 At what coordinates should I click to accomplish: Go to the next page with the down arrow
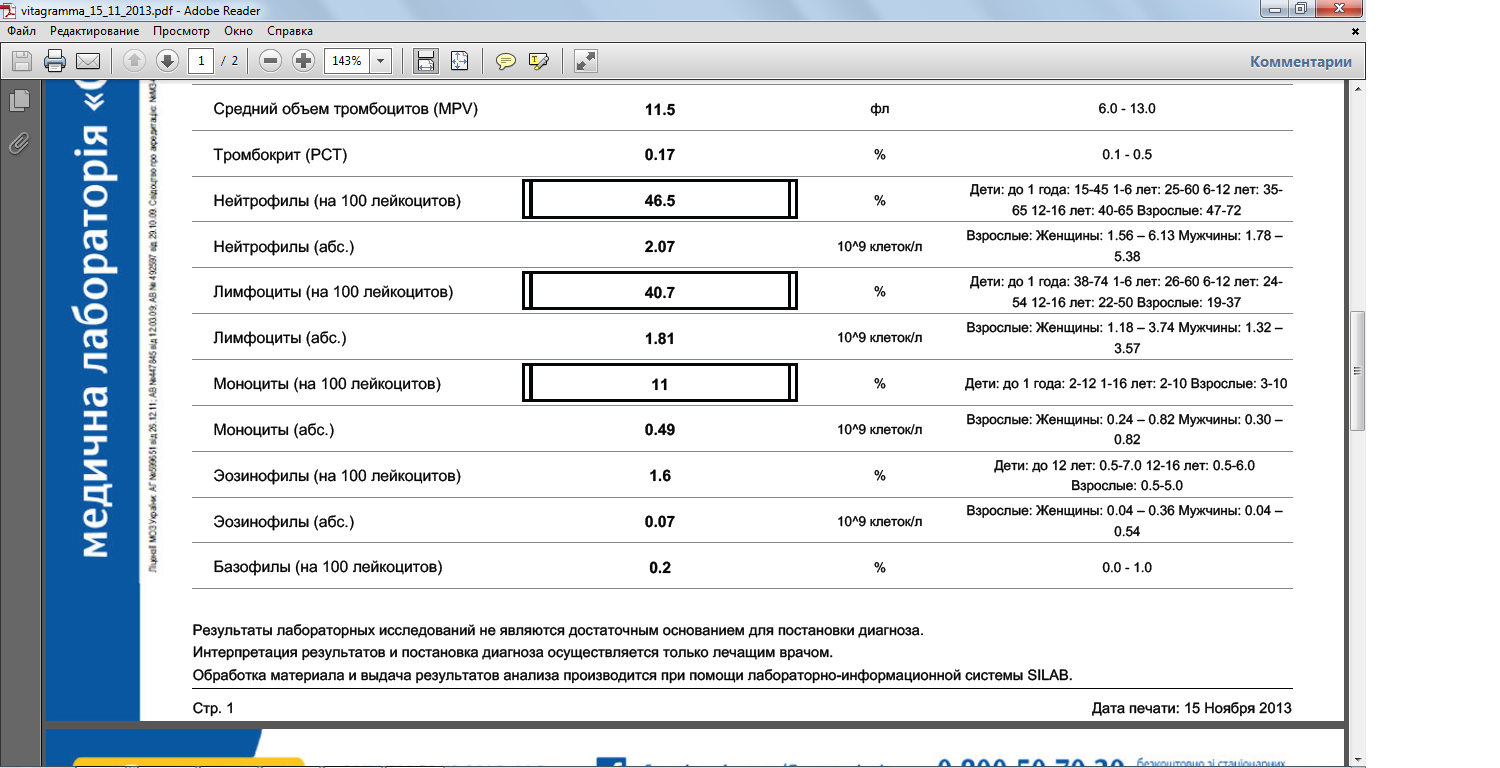click(167, 61)
